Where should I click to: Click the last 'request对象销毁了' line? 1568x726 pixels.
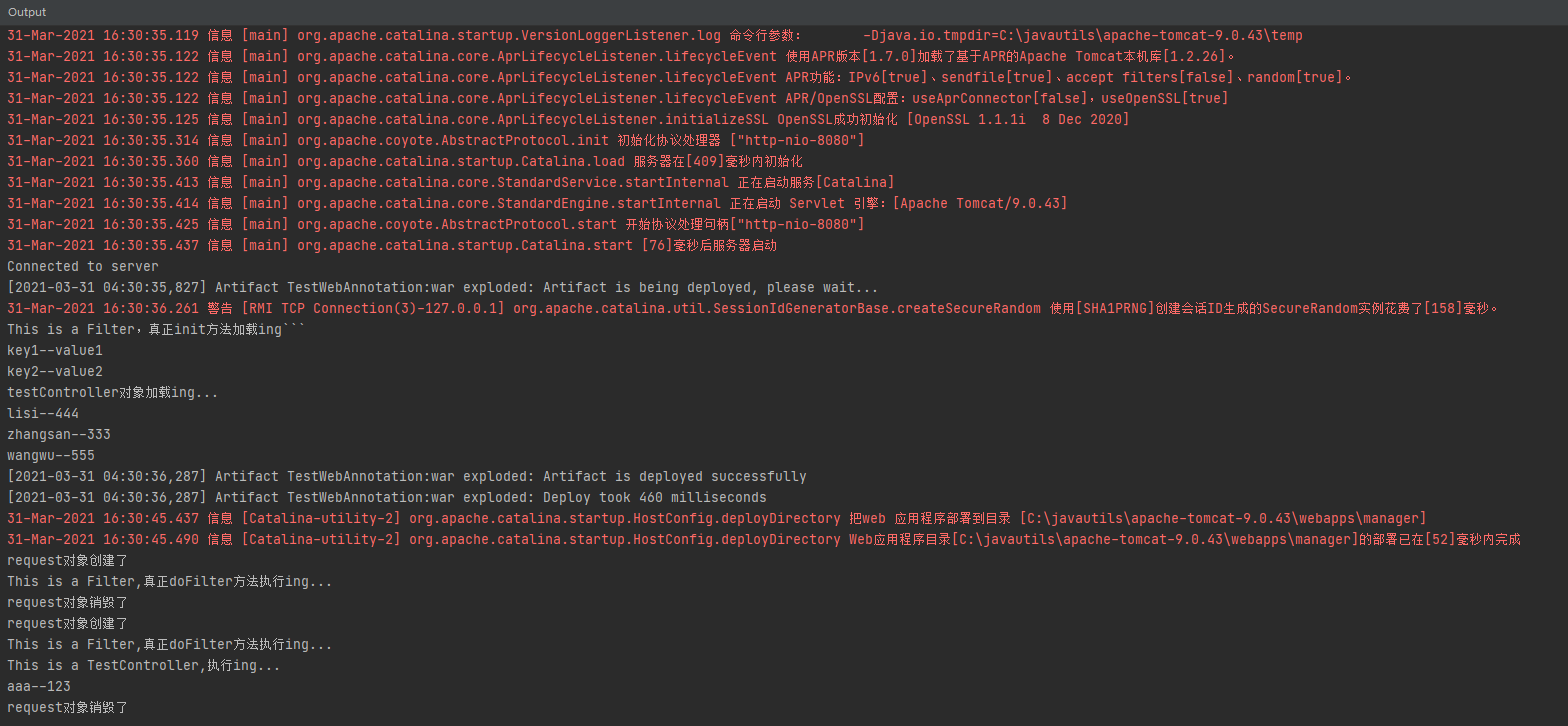pyautogui.click(x=67, y=707)
